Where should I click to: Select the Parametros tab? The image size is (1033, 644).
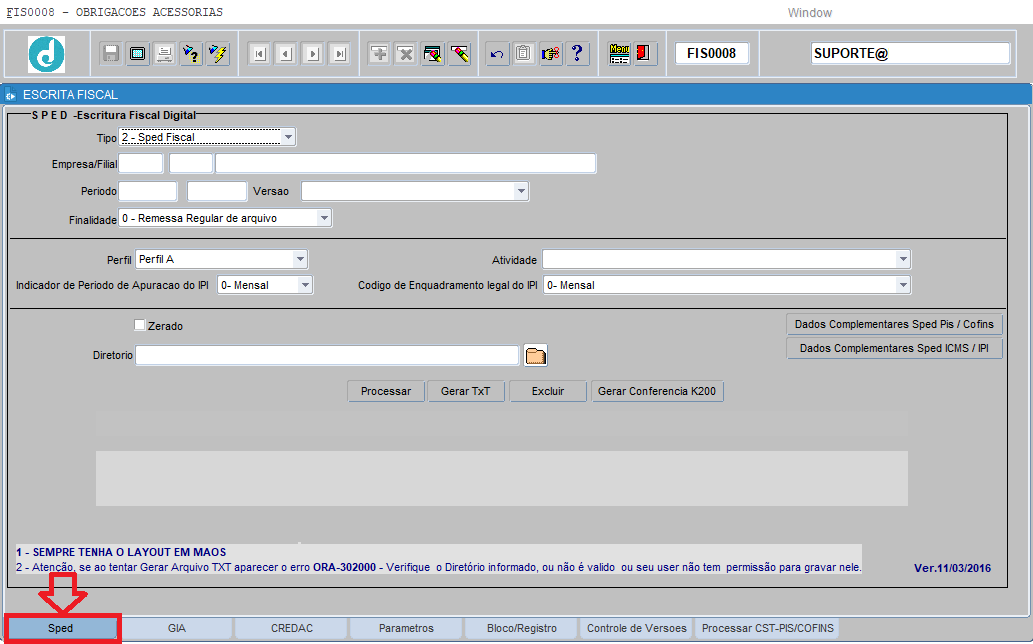click(406, 628)
